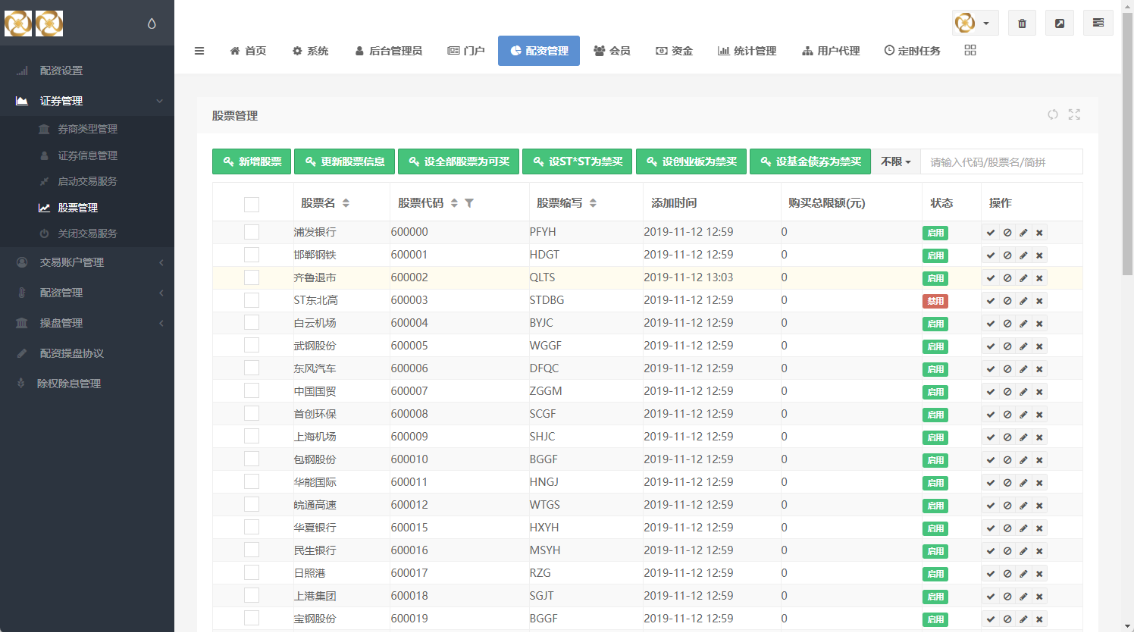The width and height of the screenshot is (1134, 632).
Task: Click the 更新股票信息 button
Action: pos(344,162)
